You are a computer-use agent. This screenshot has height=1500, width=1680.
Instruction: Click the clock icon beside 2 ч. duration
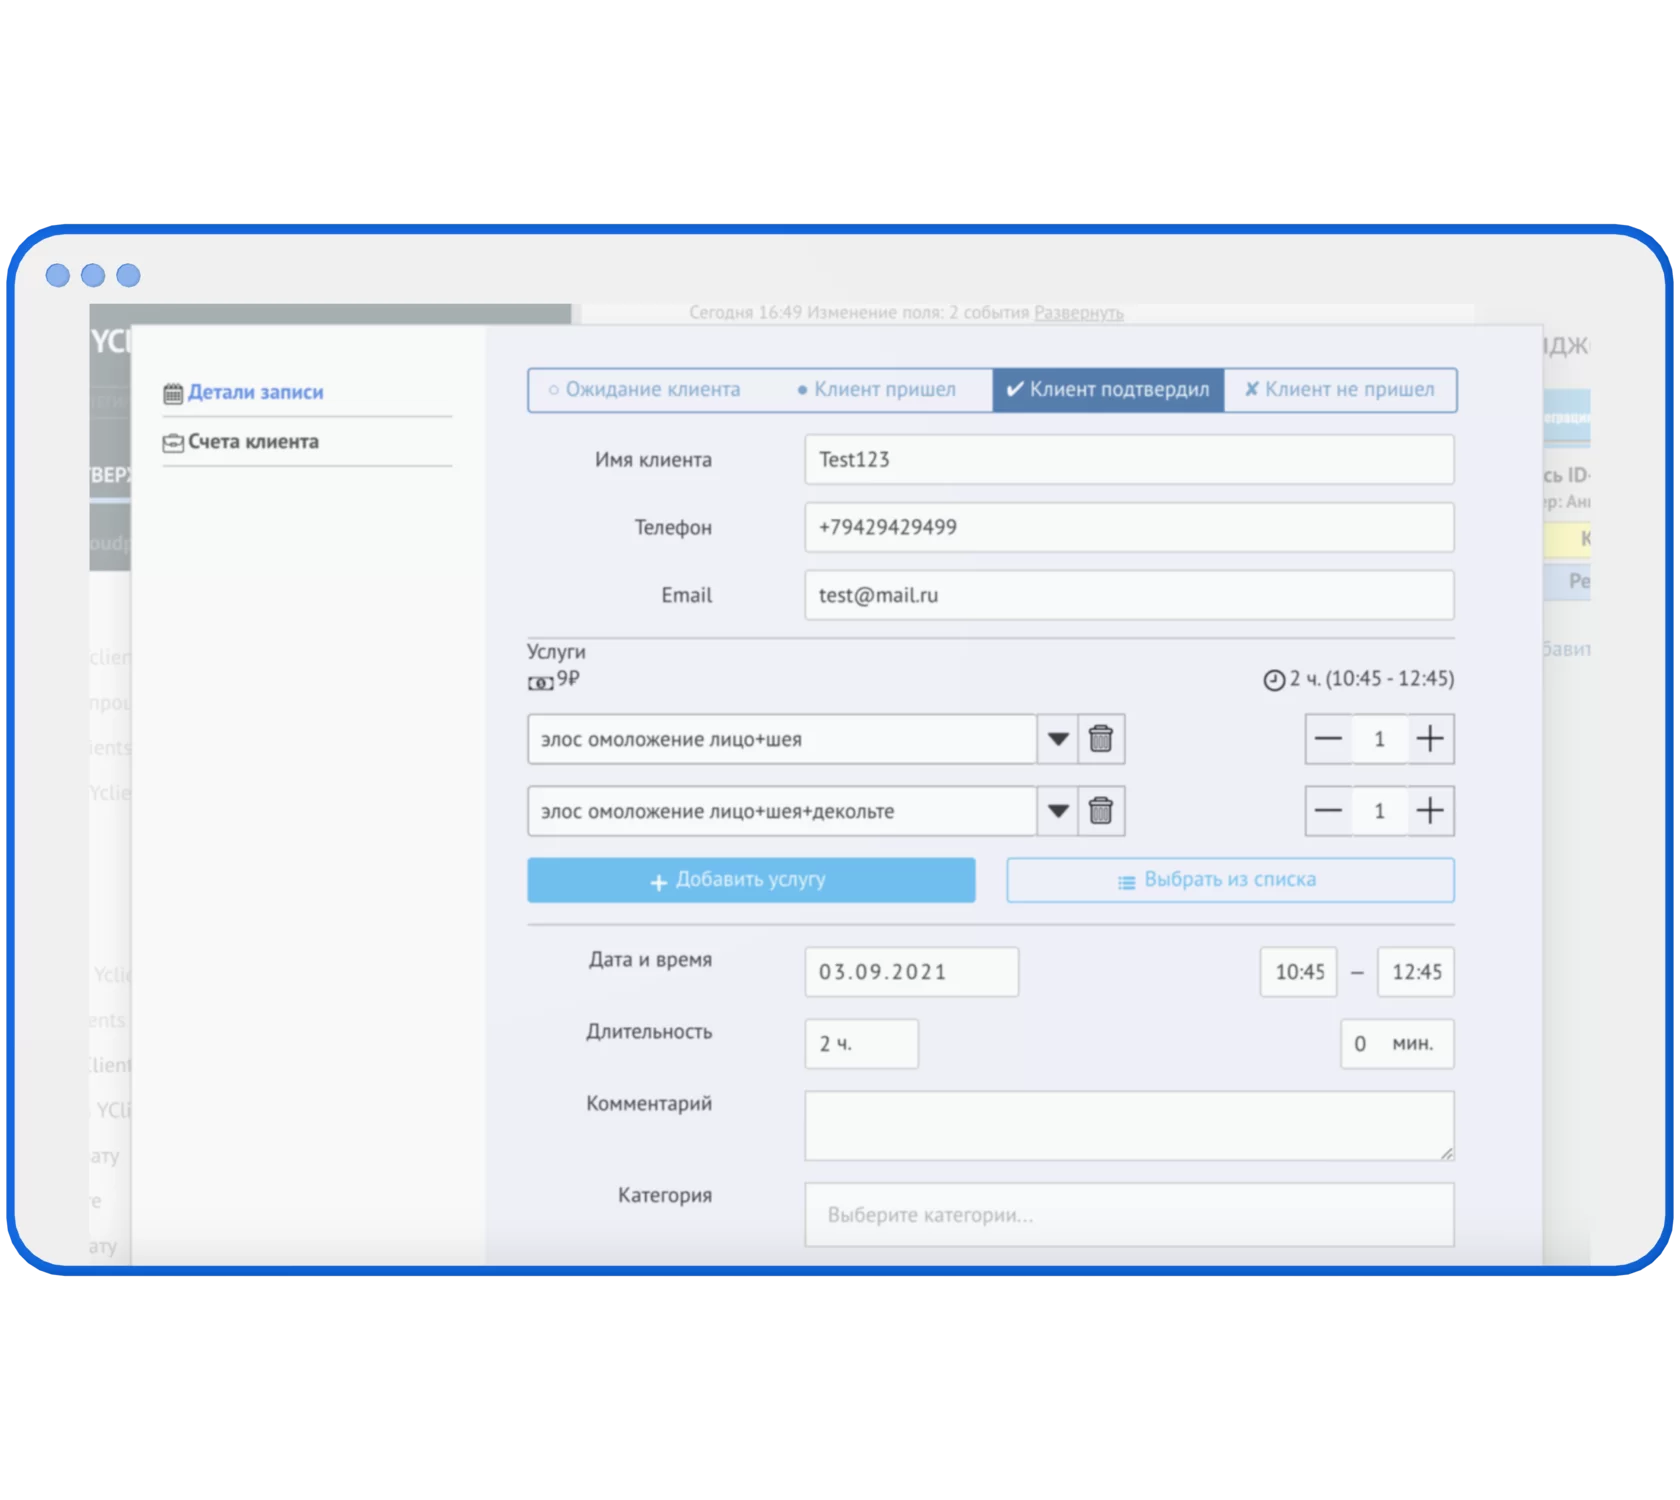coord(1274,680)
